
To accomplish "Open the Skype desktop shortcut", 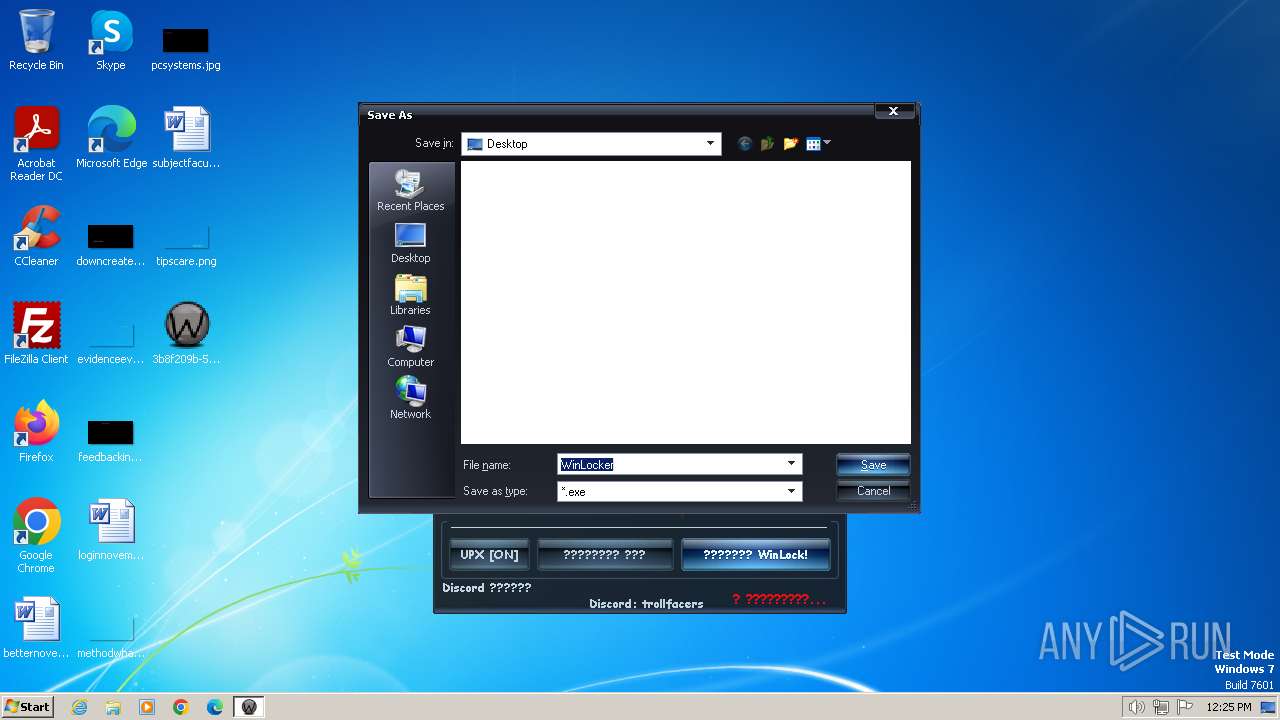I will pos(110,40).
